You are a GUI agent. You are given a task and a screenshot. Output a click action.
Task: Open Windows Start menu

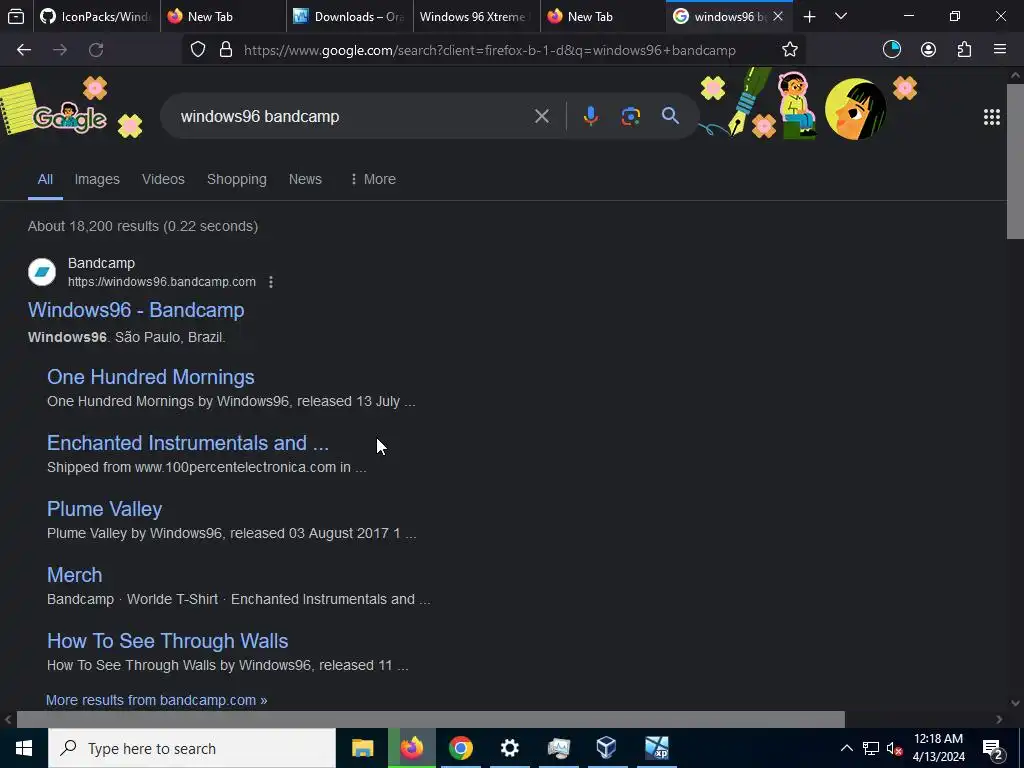tap(24, 748)
